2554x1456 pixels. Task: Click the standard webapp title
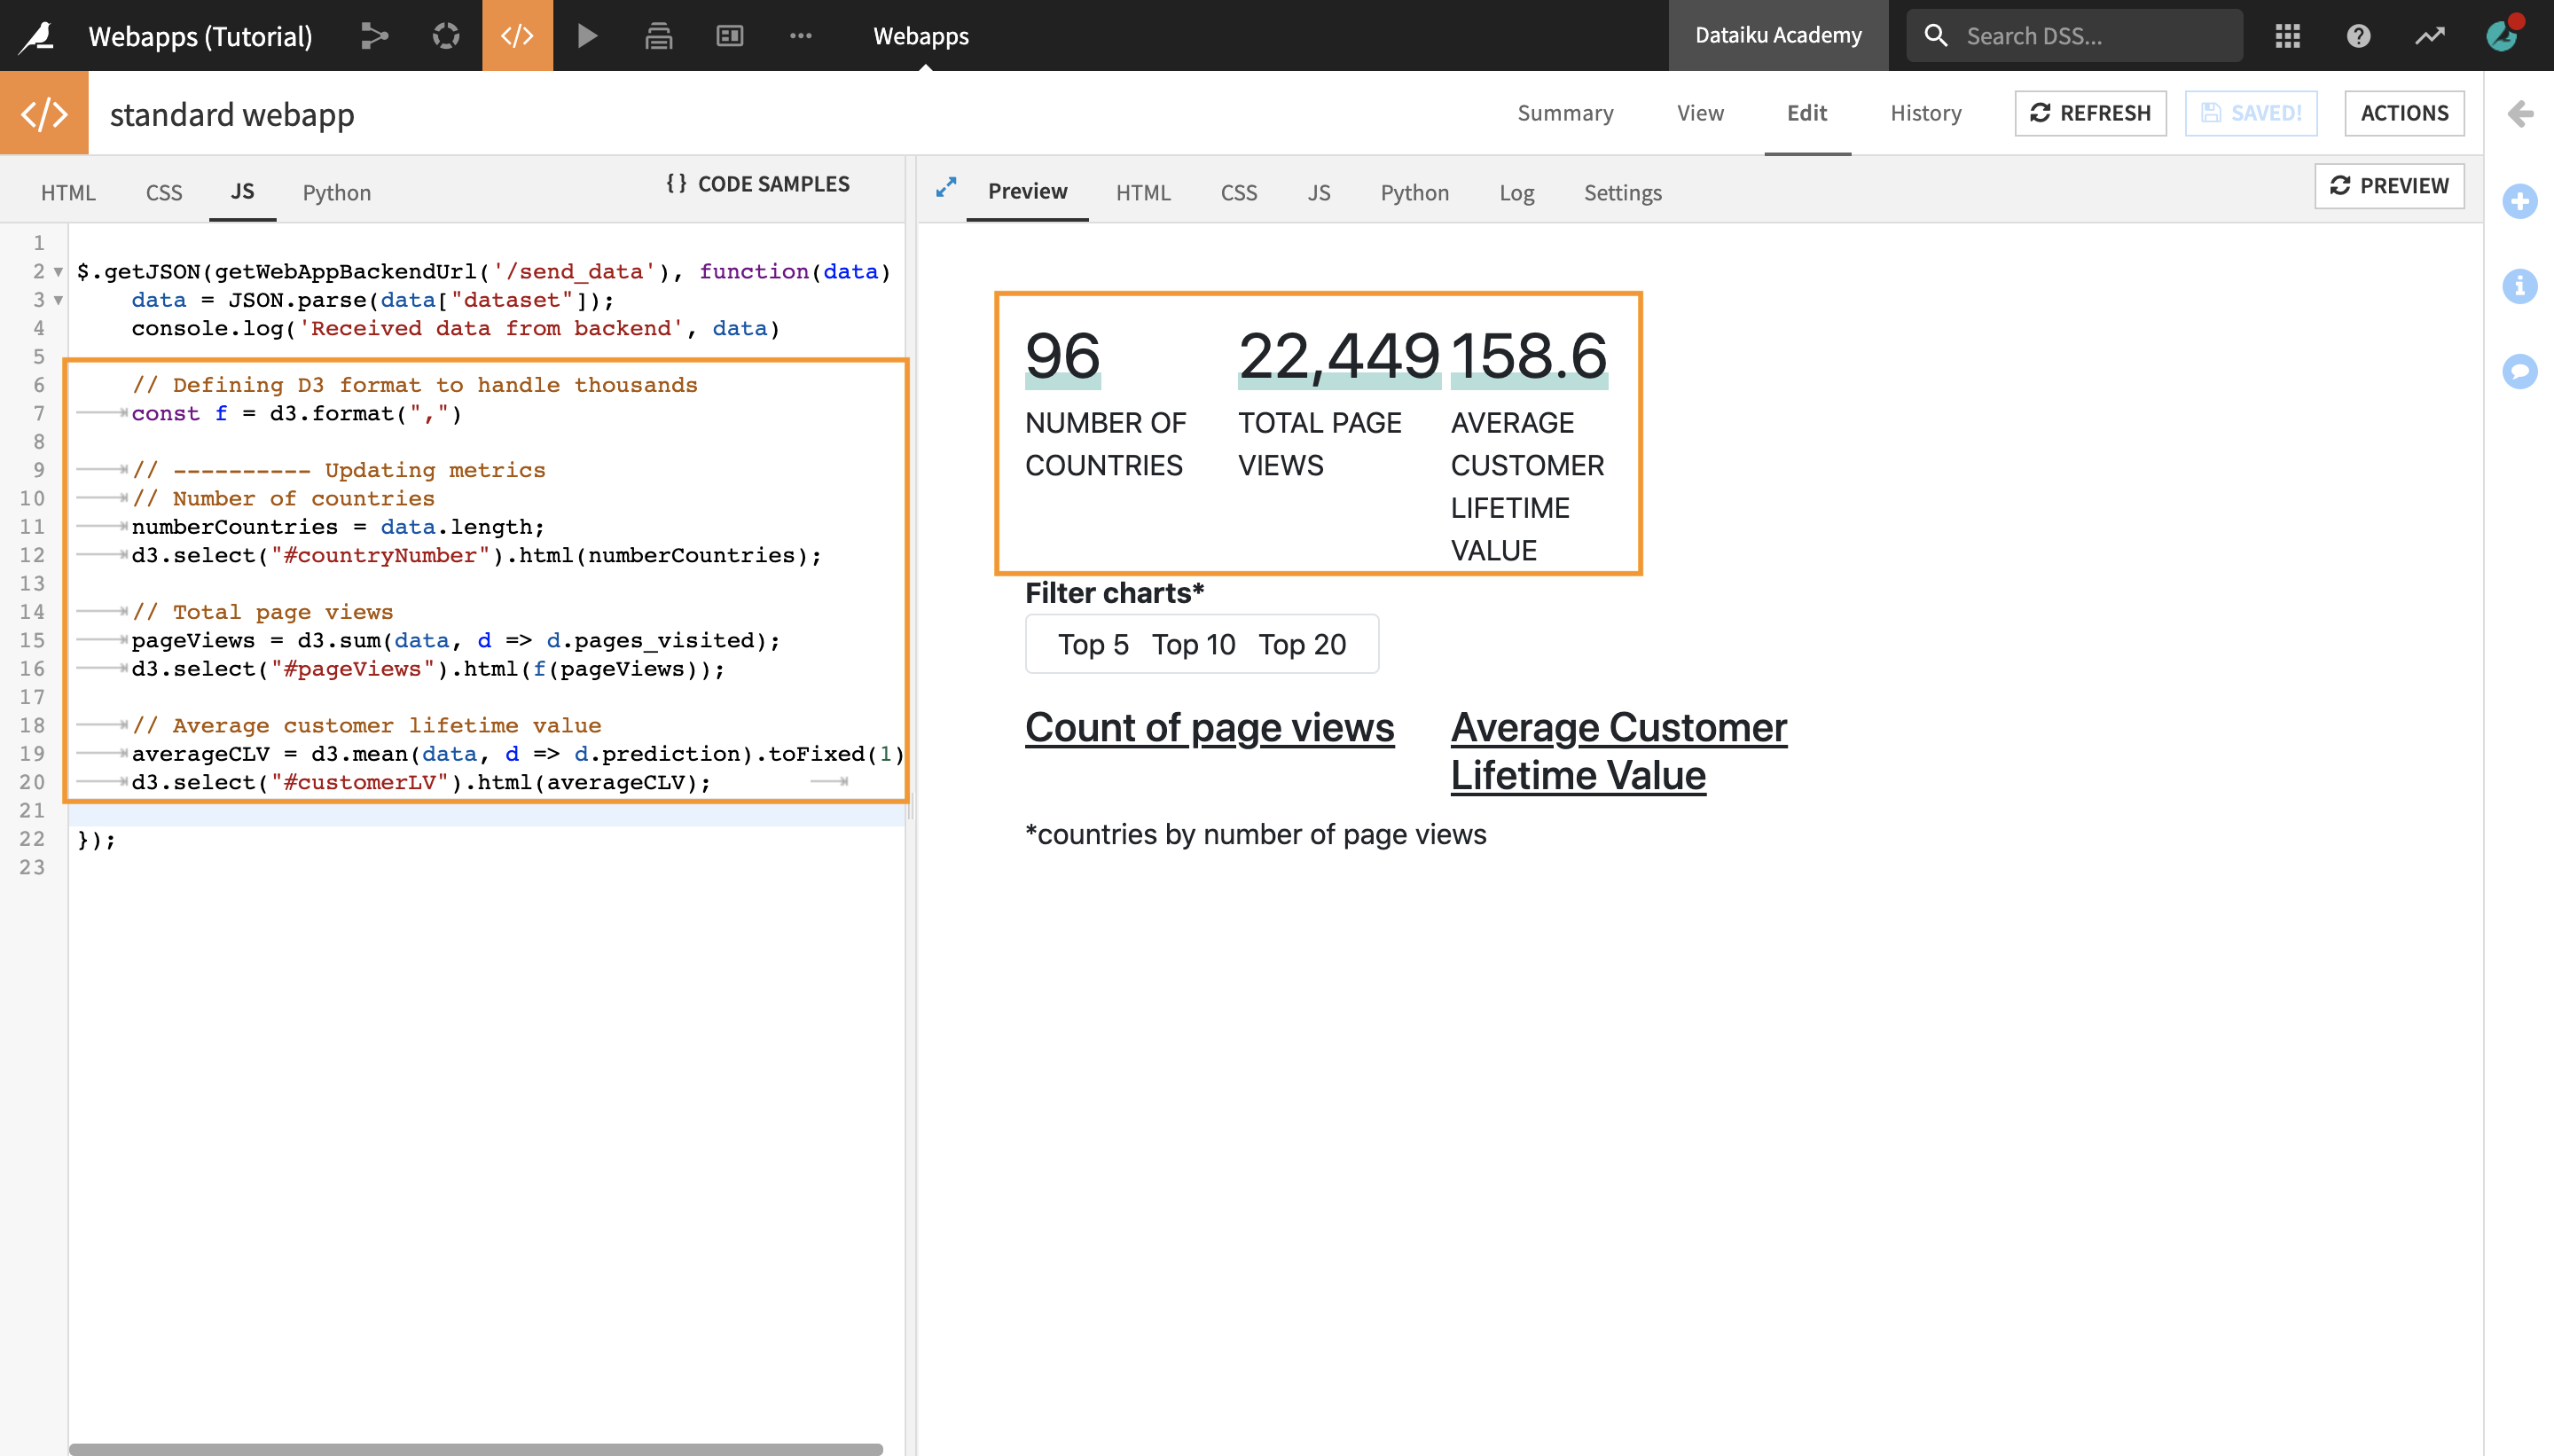tap(232, 114)
